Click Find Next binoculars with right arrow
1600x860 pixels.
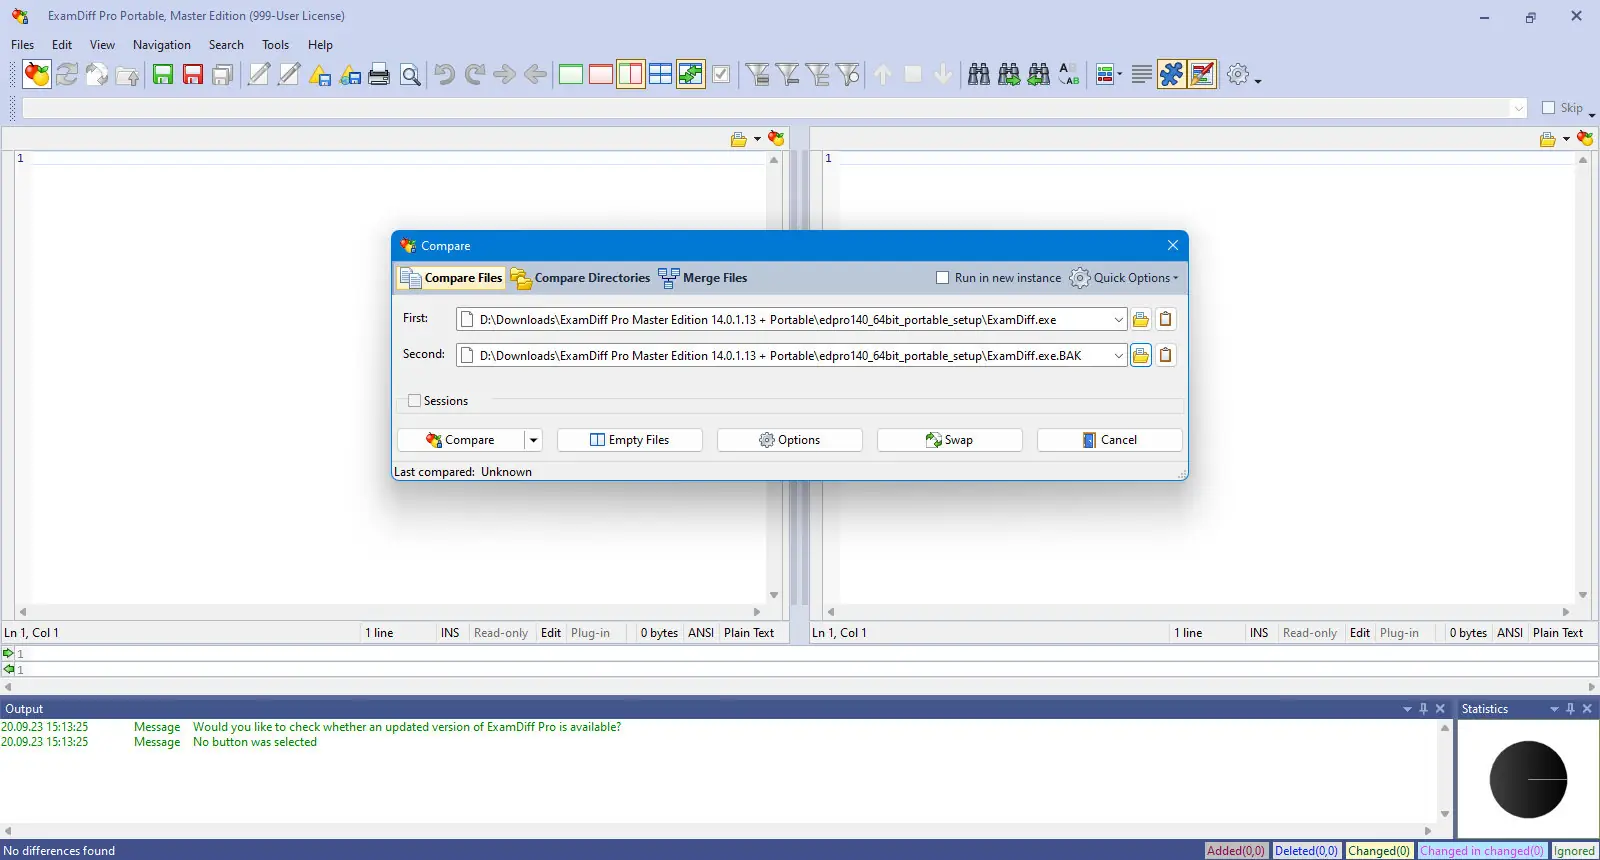1009,74
